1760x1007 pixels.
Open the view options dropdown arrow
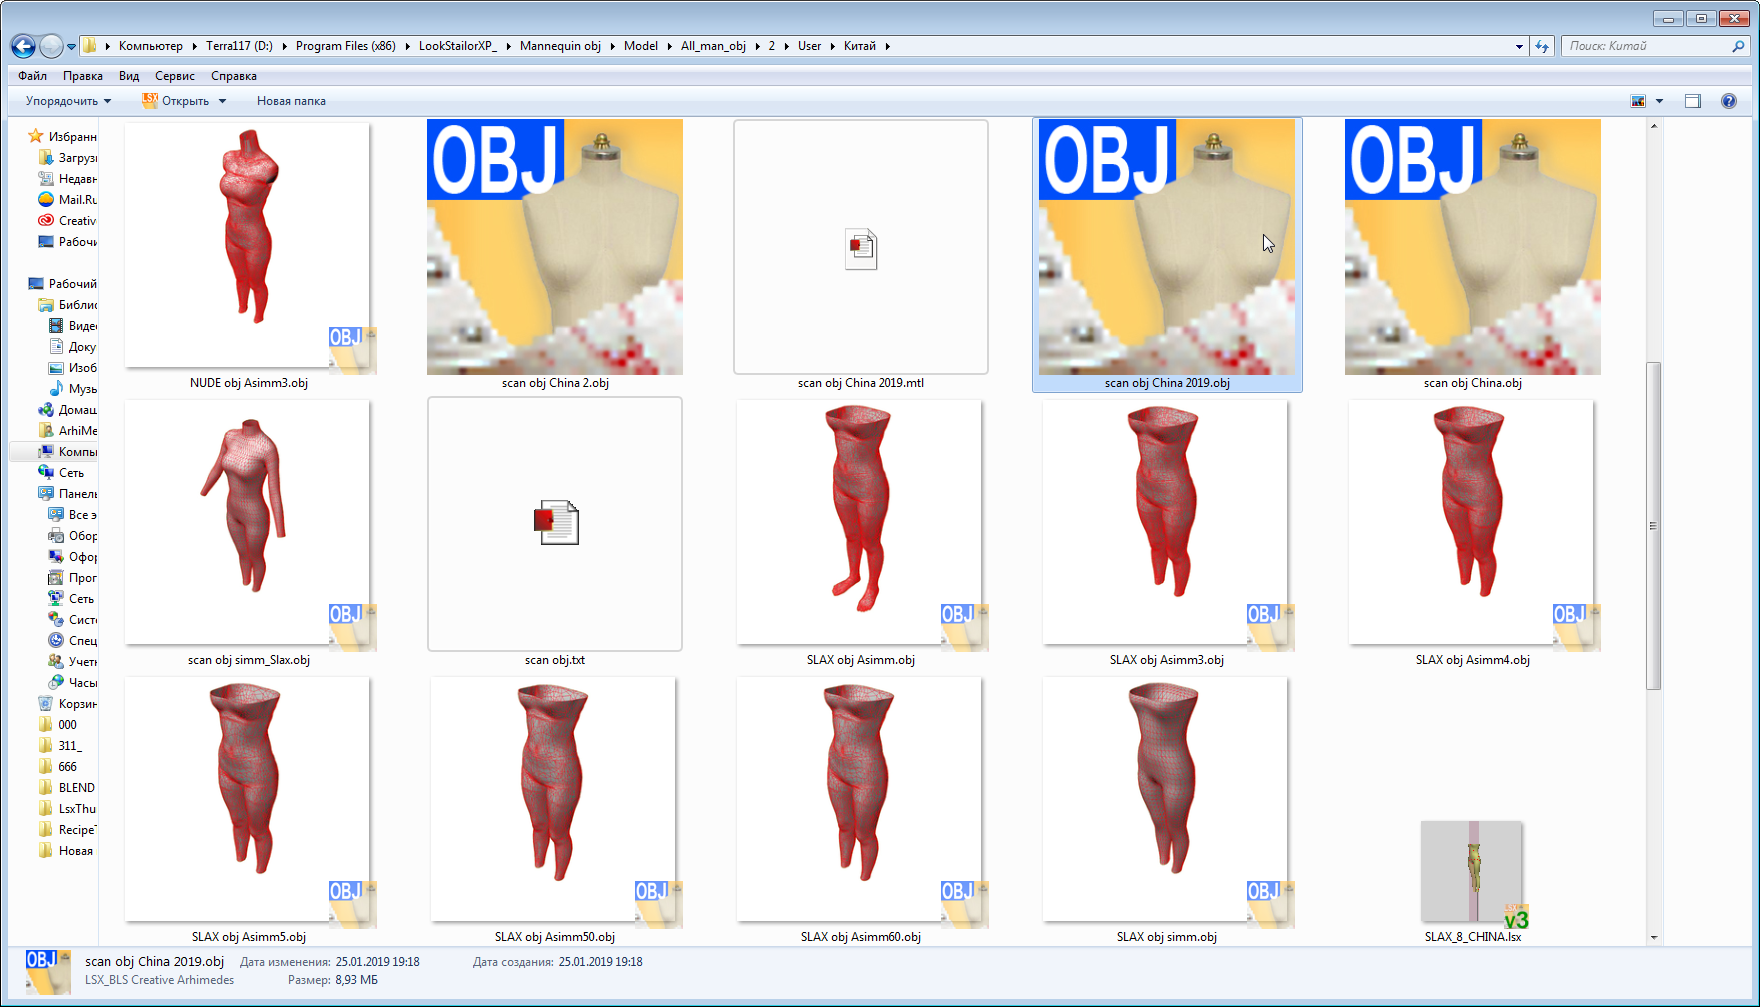[x=1659, y=101]
